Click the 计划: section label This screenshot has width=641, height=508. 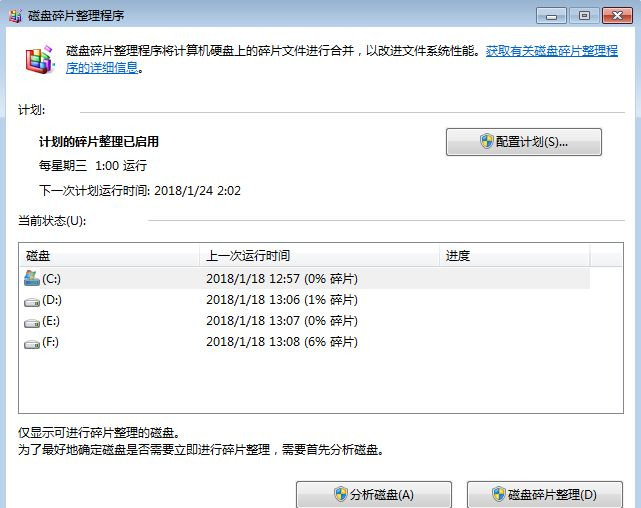tap(31, 110)
